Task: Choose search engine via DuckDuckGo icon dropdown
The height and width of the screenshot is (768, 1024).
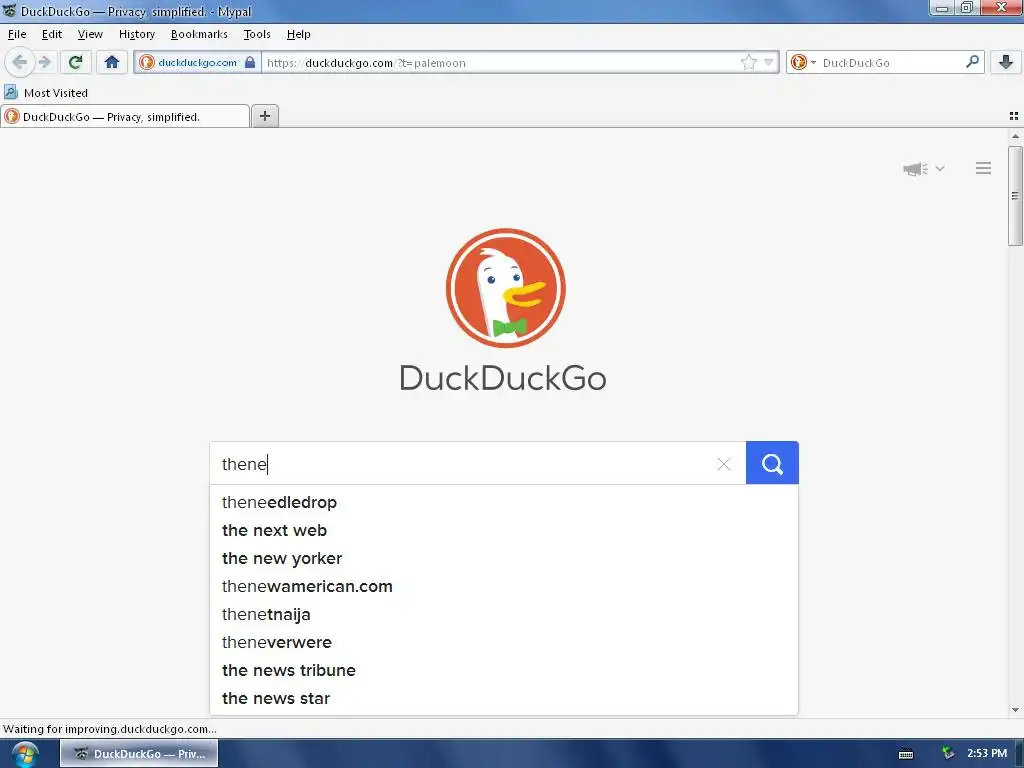Action: [803, 63]
